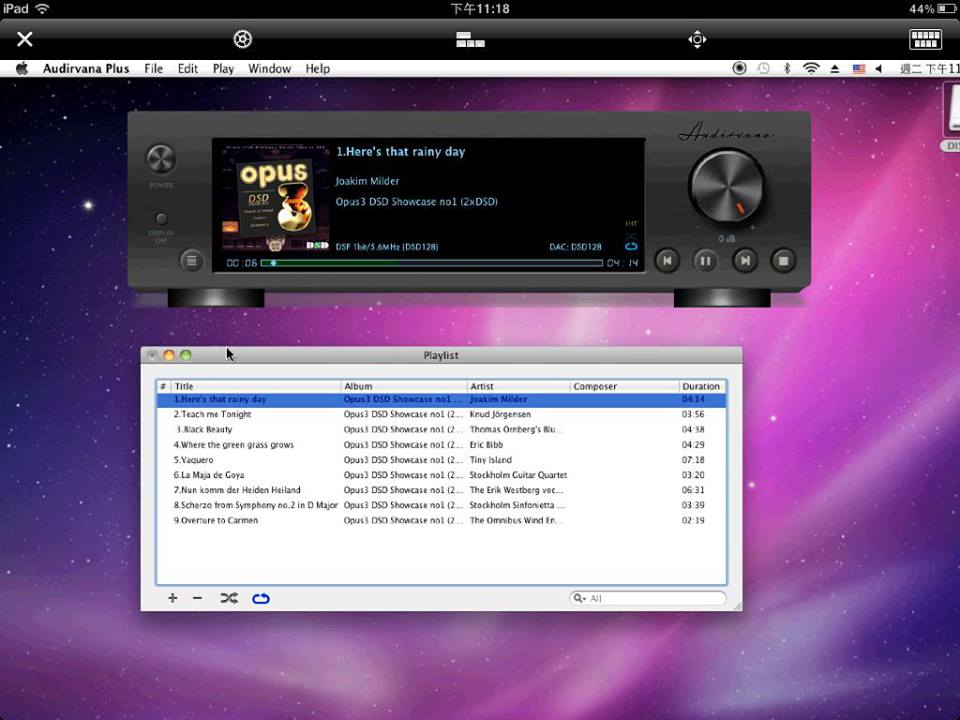Pause playback

tap(705, 261)
